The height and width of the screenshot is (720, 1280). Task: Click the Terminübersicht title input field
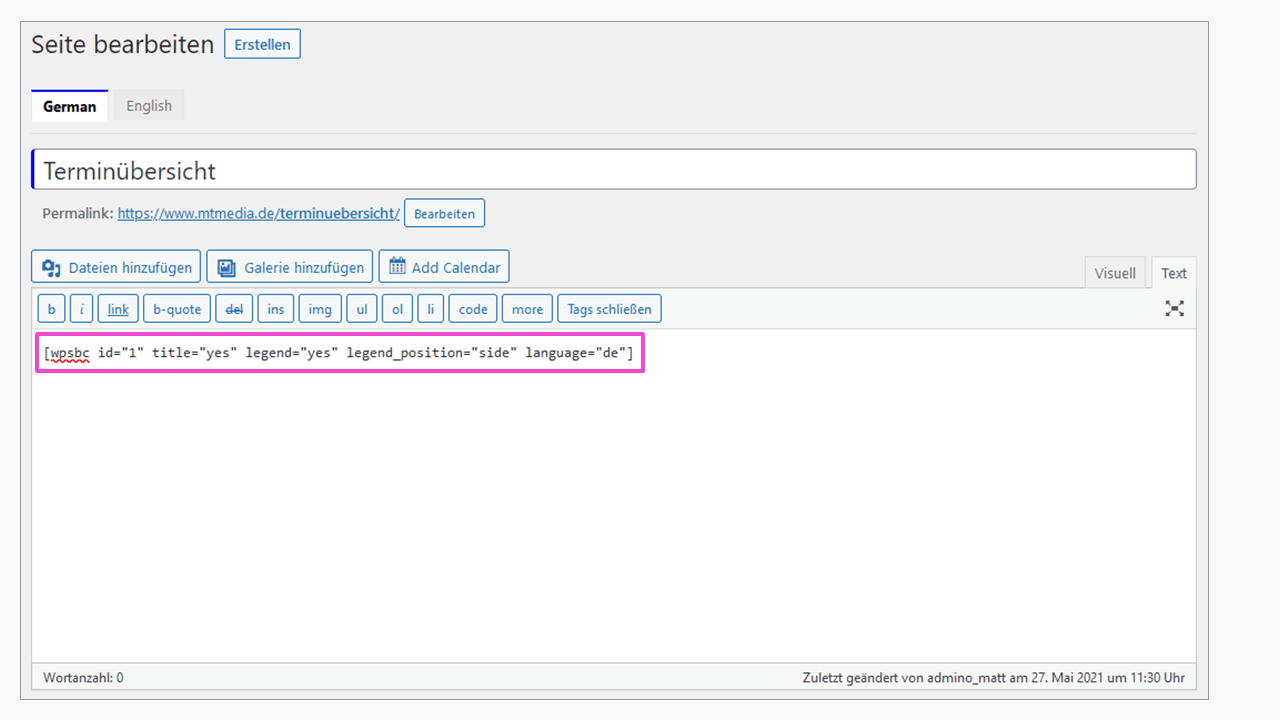pyautogui.click(x=614, y=170)
